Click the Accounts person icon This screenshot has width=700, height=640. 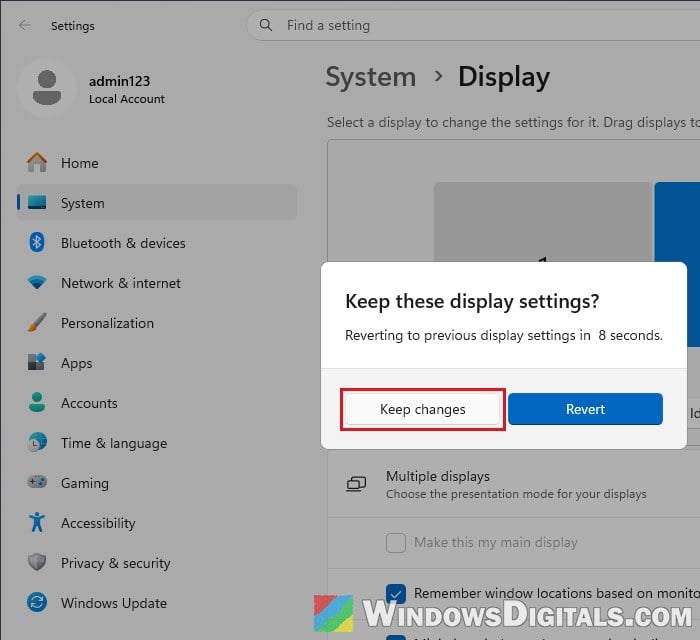(37, 402)
